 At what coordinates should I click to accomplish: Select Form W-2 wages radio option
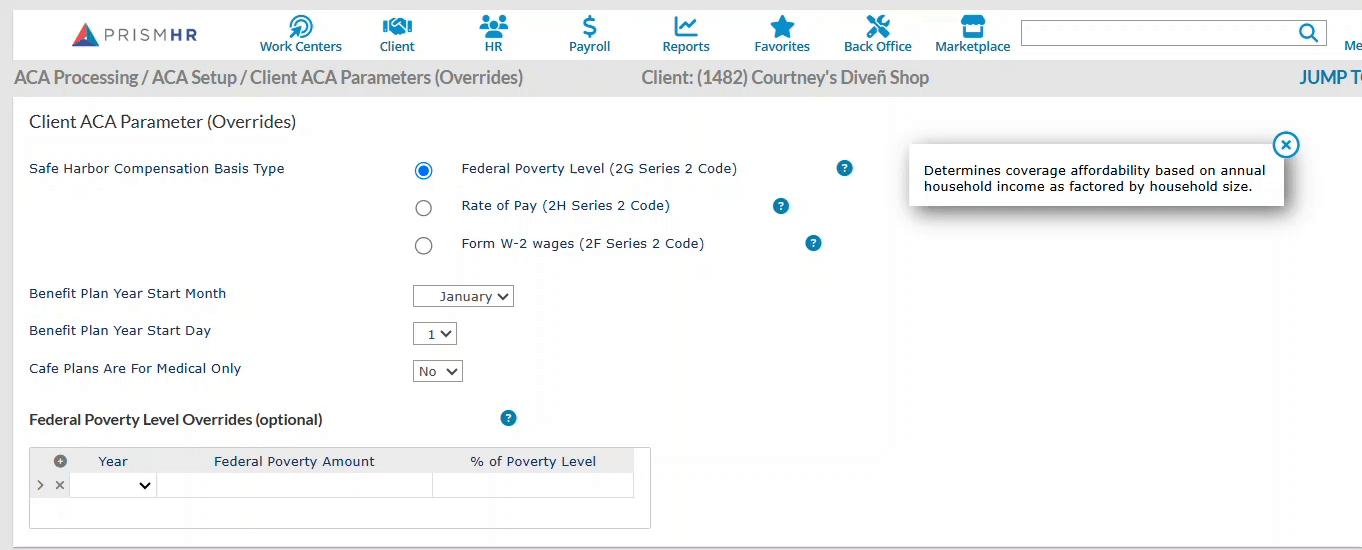click(424, 246)
